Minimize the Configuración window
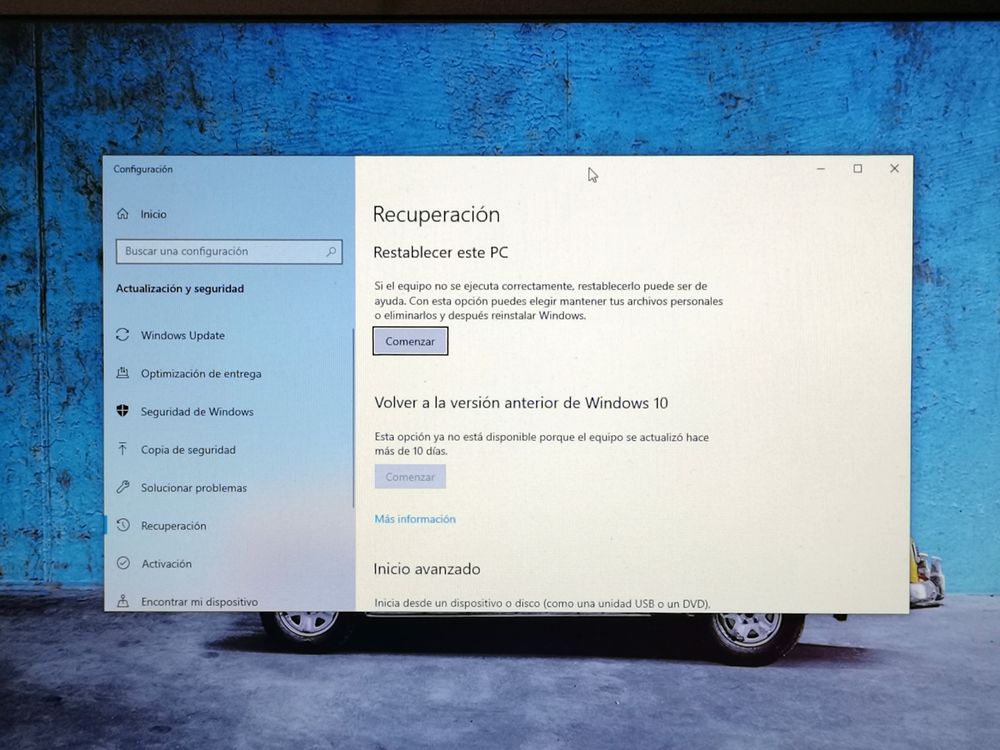Screen dimensions: 1000x750 click(x=820, y=169)
